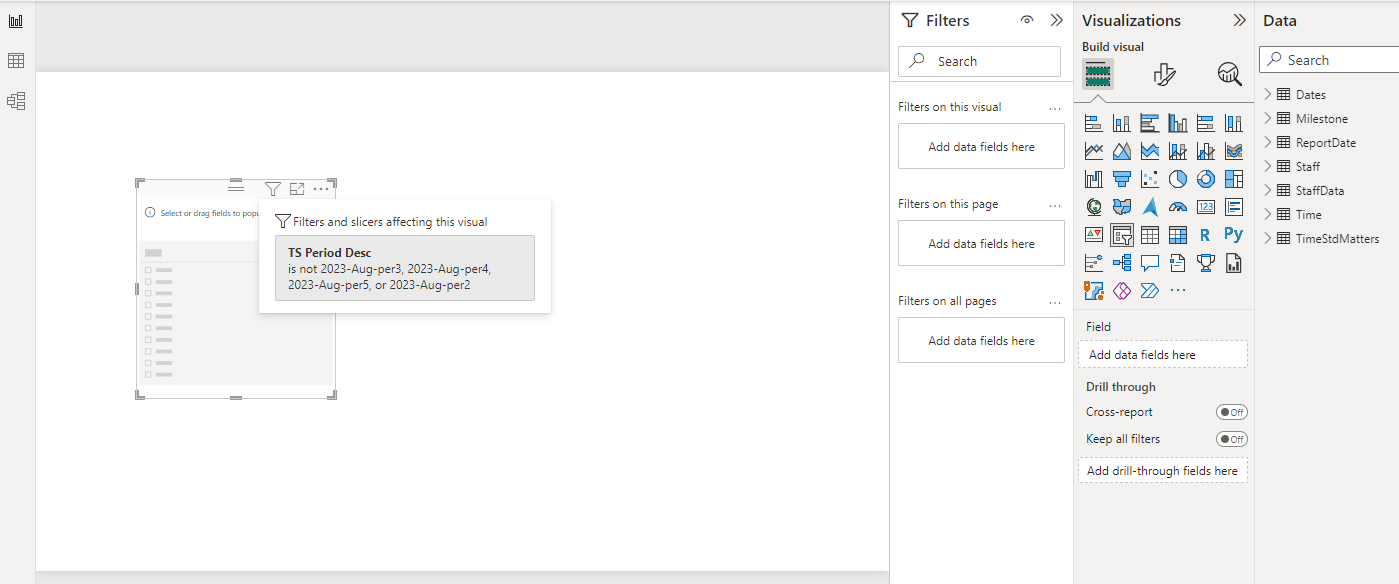Image resolution: width=1399 pixels, height=584 pixels.
Task: Switch to Report view in left sidebar
Action: (x=16, y=21)
